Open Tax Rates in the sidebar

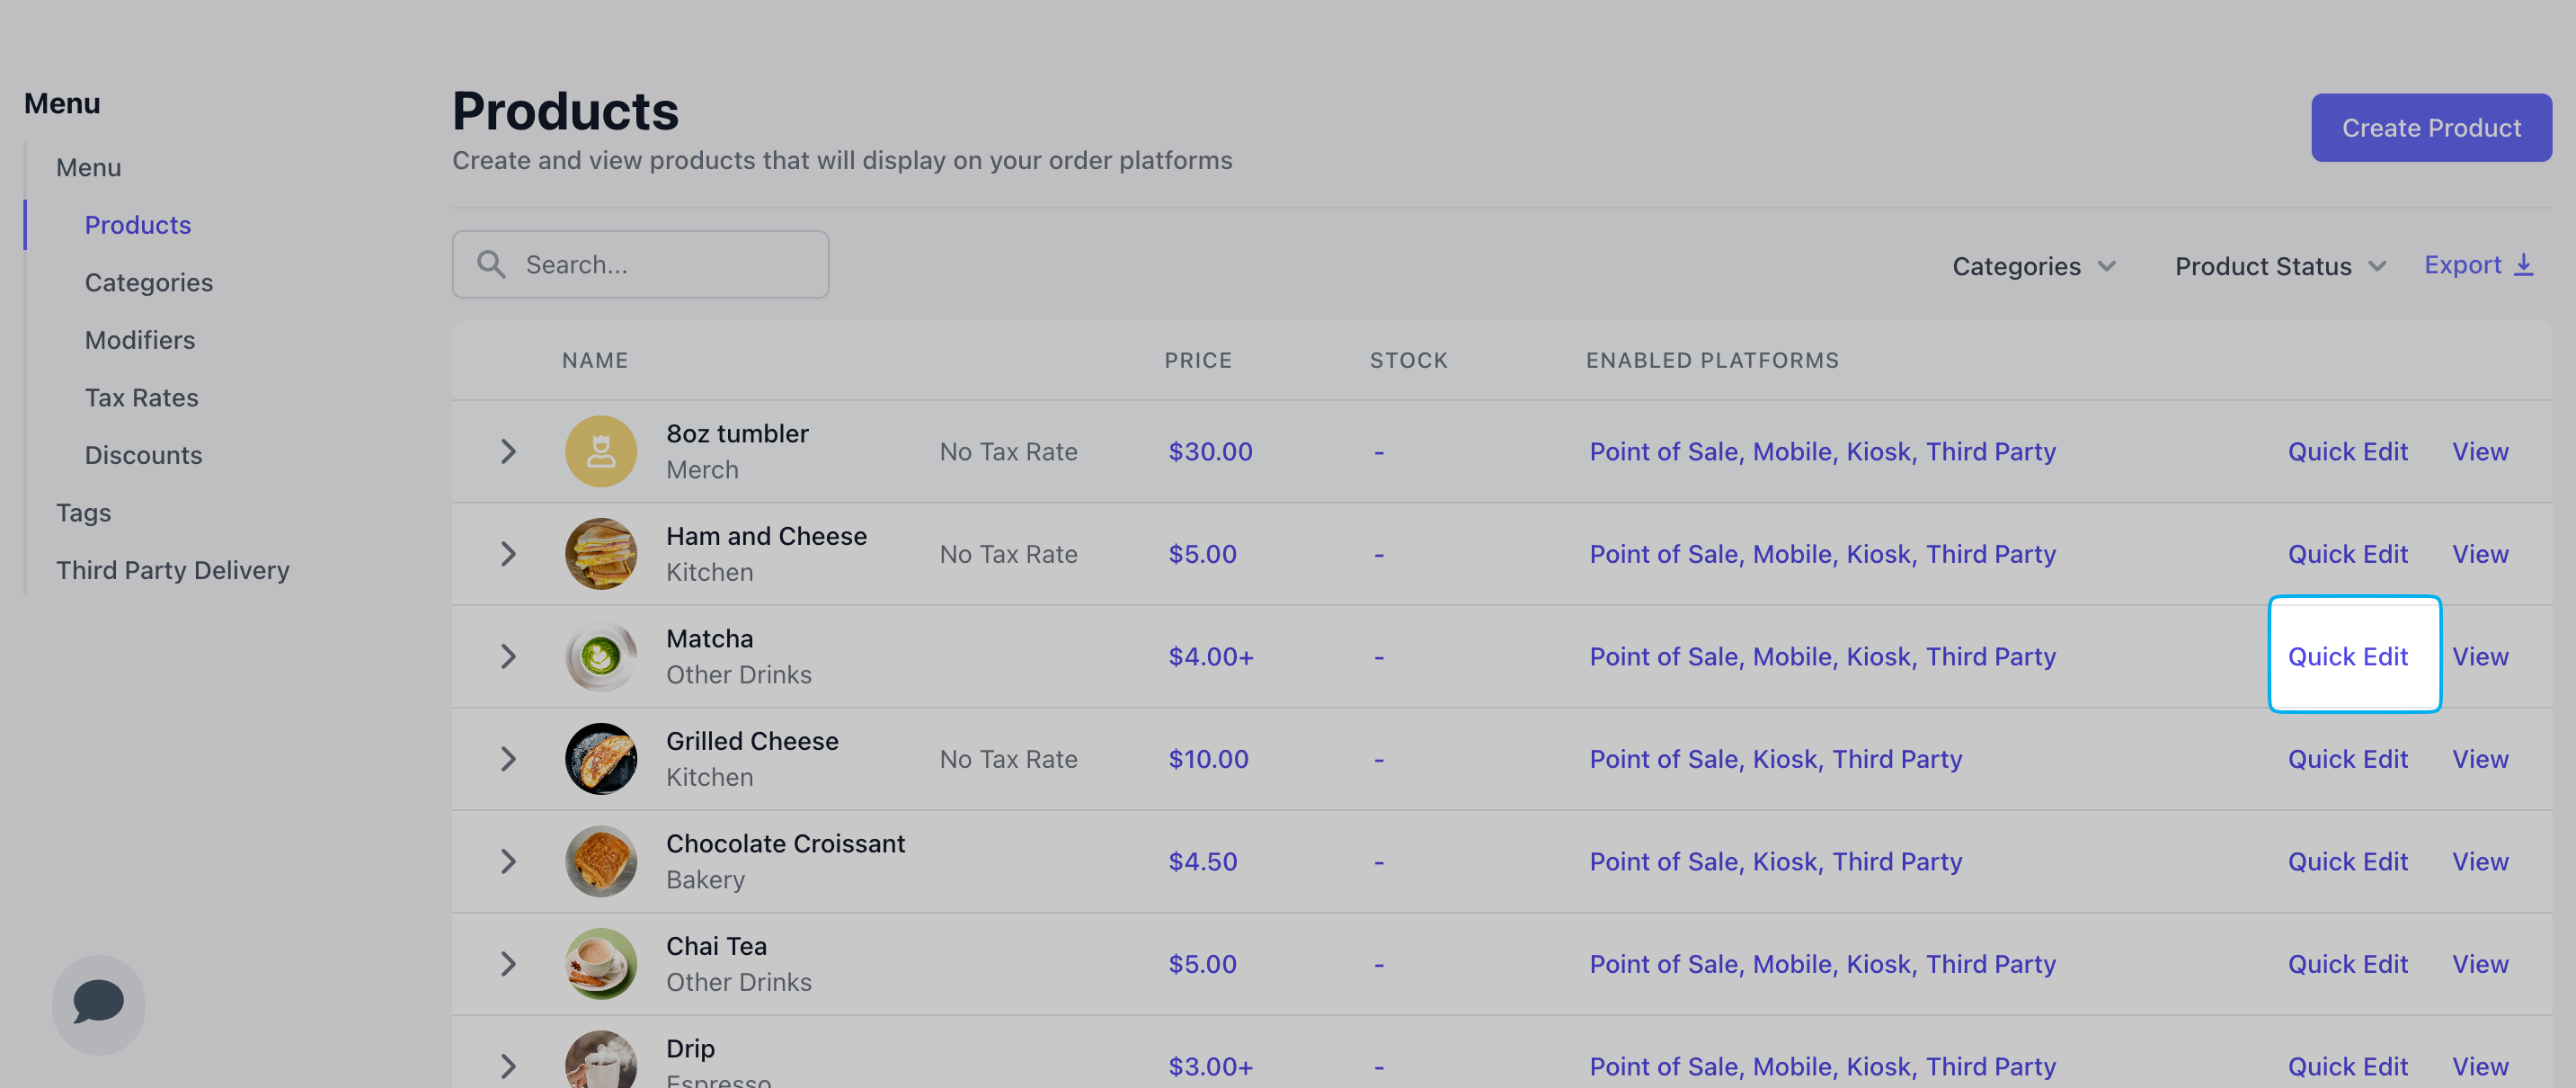click(141, 397)
